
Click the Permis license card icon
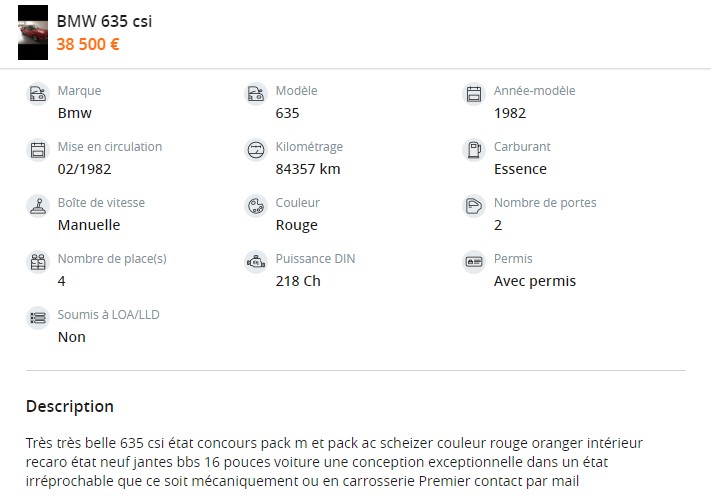(x=474, y=263)
